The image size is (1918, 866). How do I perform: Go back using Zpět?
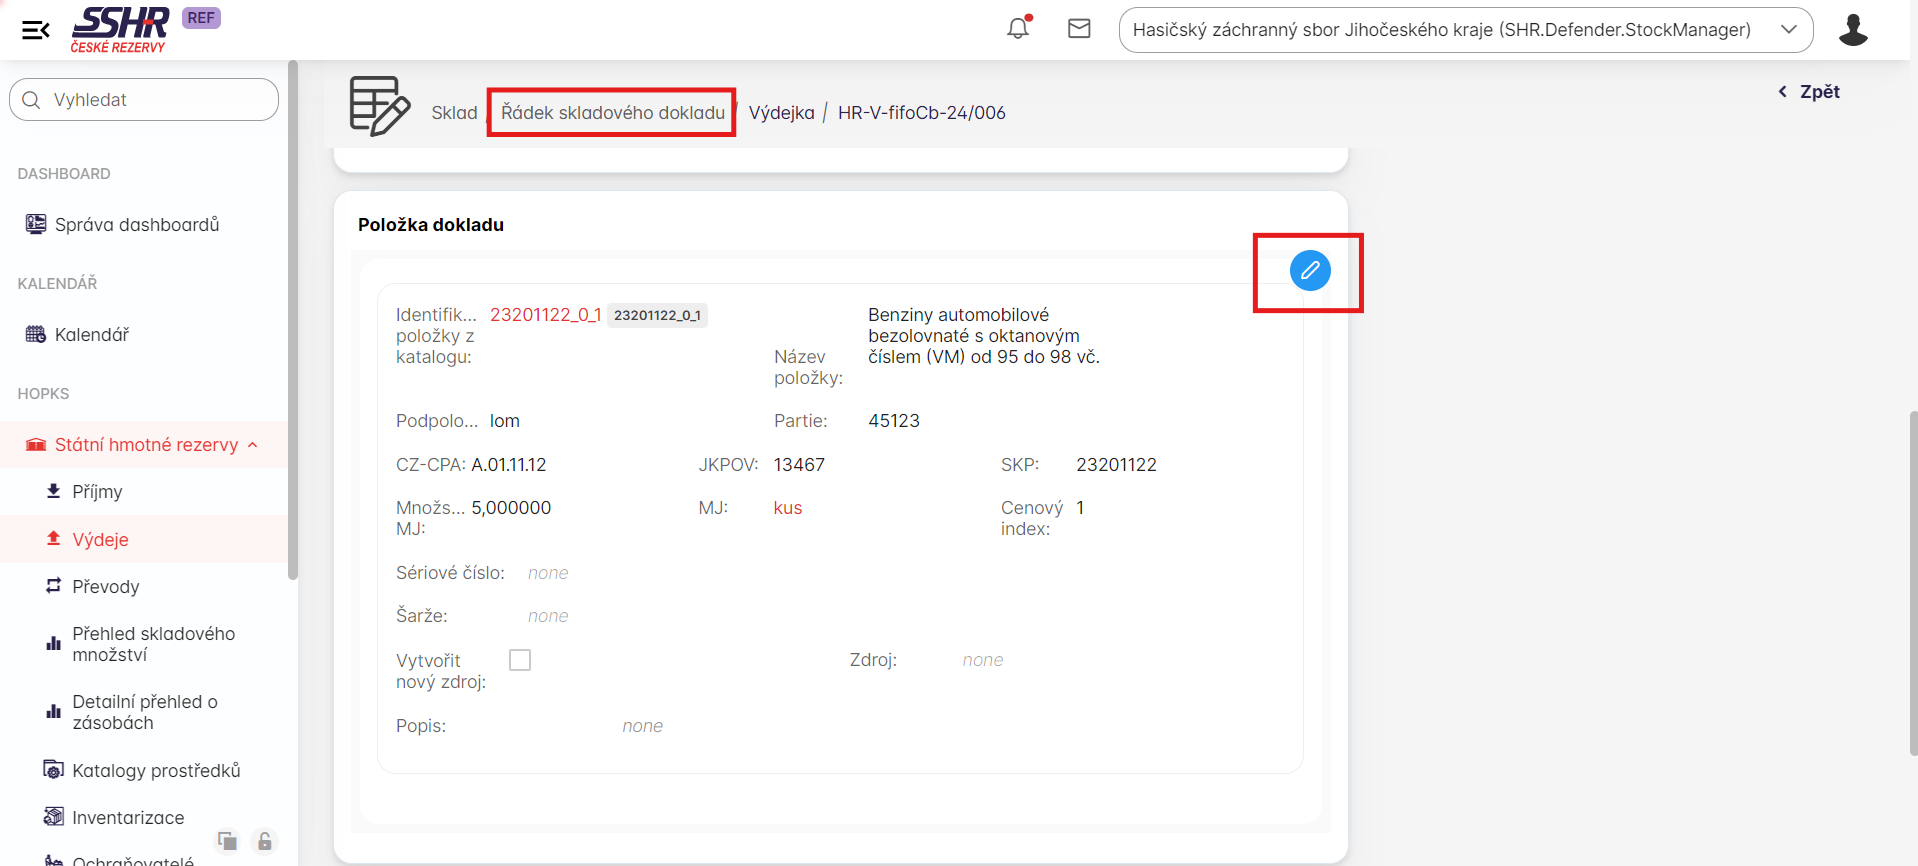[1809, 92]
